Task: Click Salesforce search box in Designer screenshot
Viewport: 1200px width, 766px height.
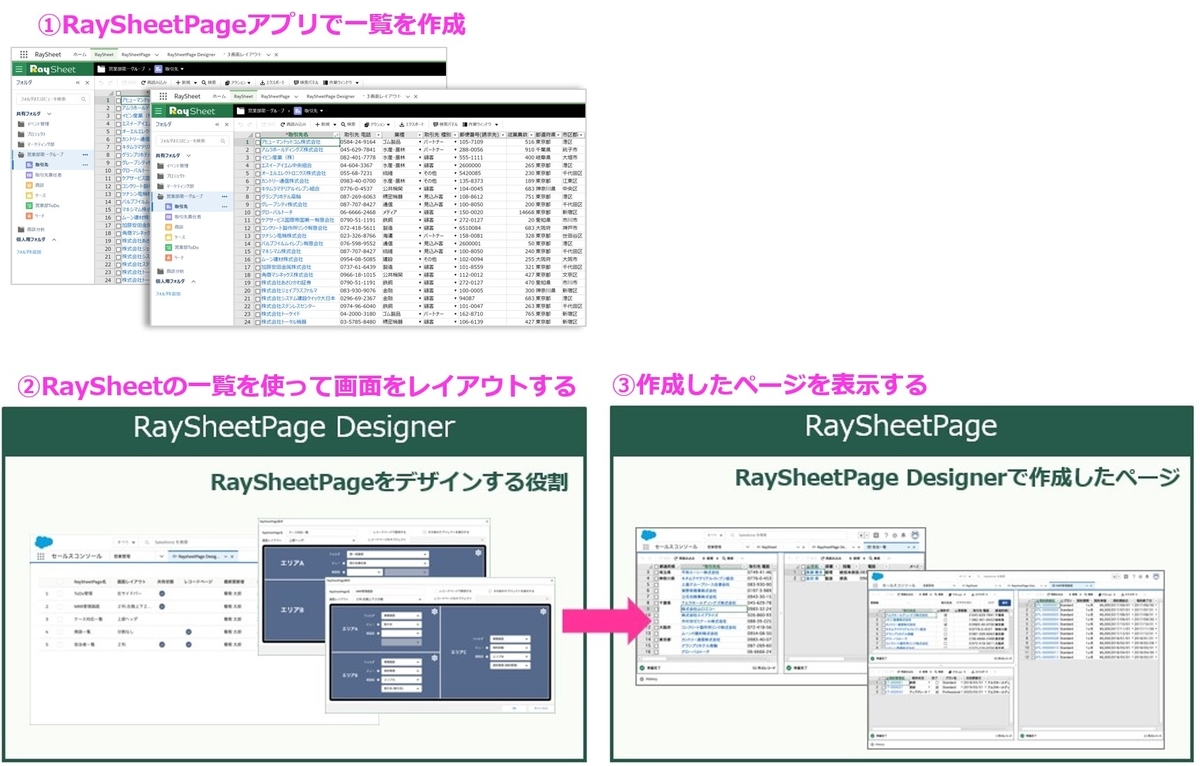Action: 200,542
